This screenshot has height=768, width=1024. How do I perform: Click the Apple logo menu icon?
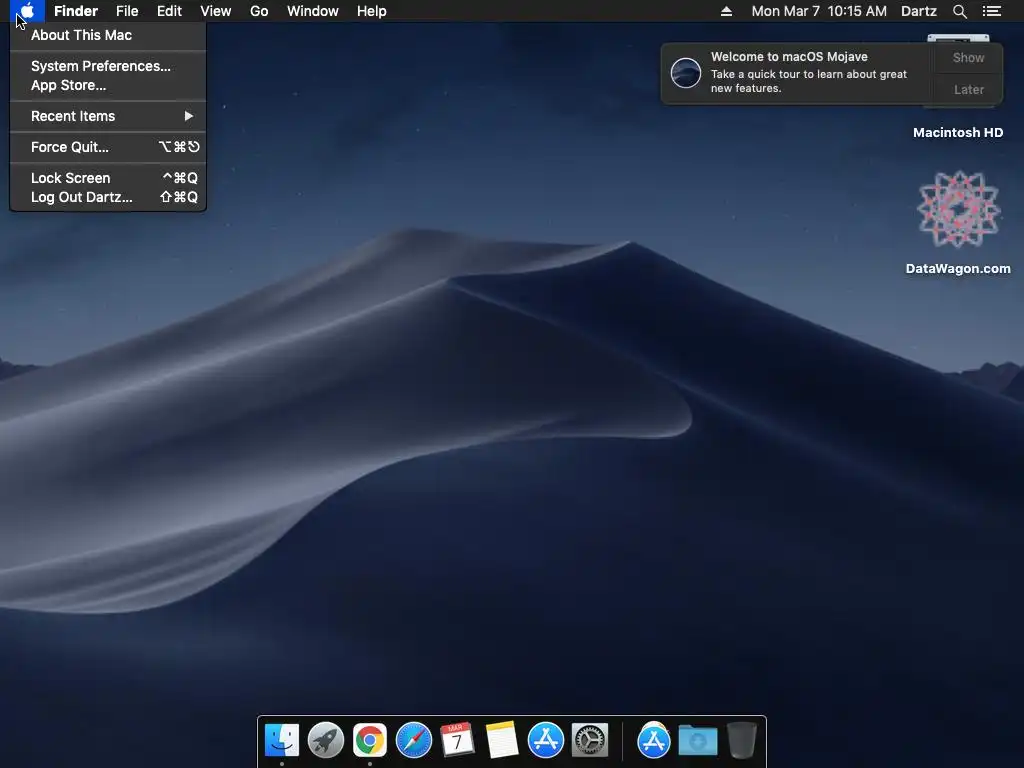click(27, 11)
